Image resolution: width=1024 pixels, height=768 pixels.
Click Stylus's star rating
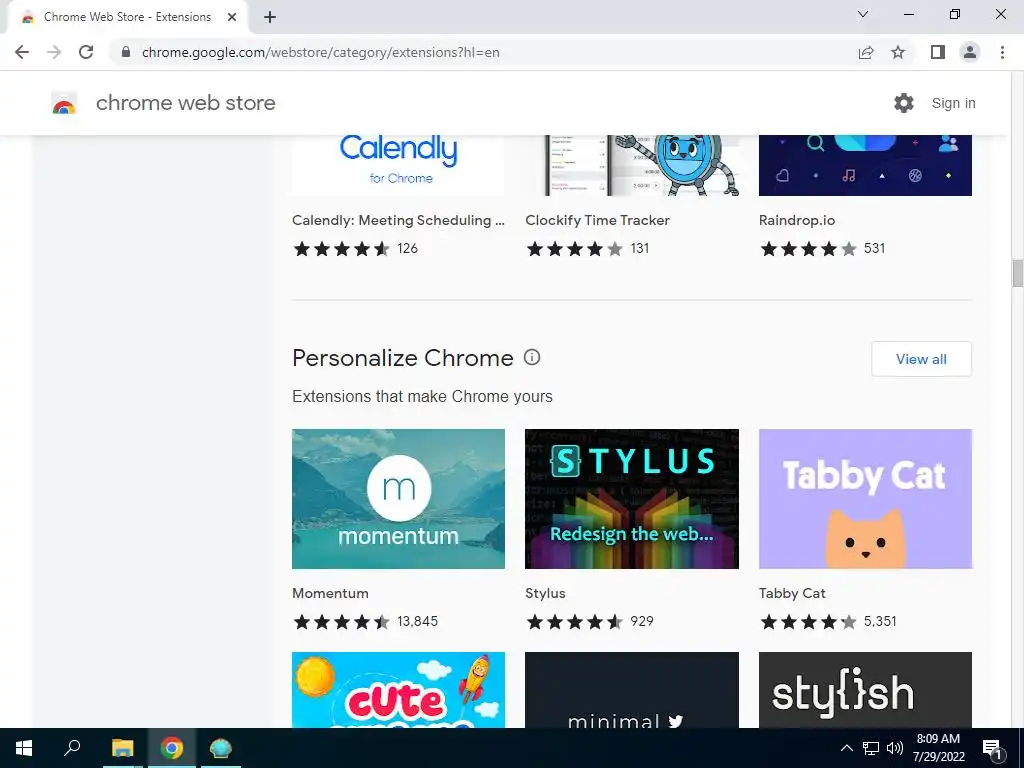pyautogui.click(x=575, y=621)
